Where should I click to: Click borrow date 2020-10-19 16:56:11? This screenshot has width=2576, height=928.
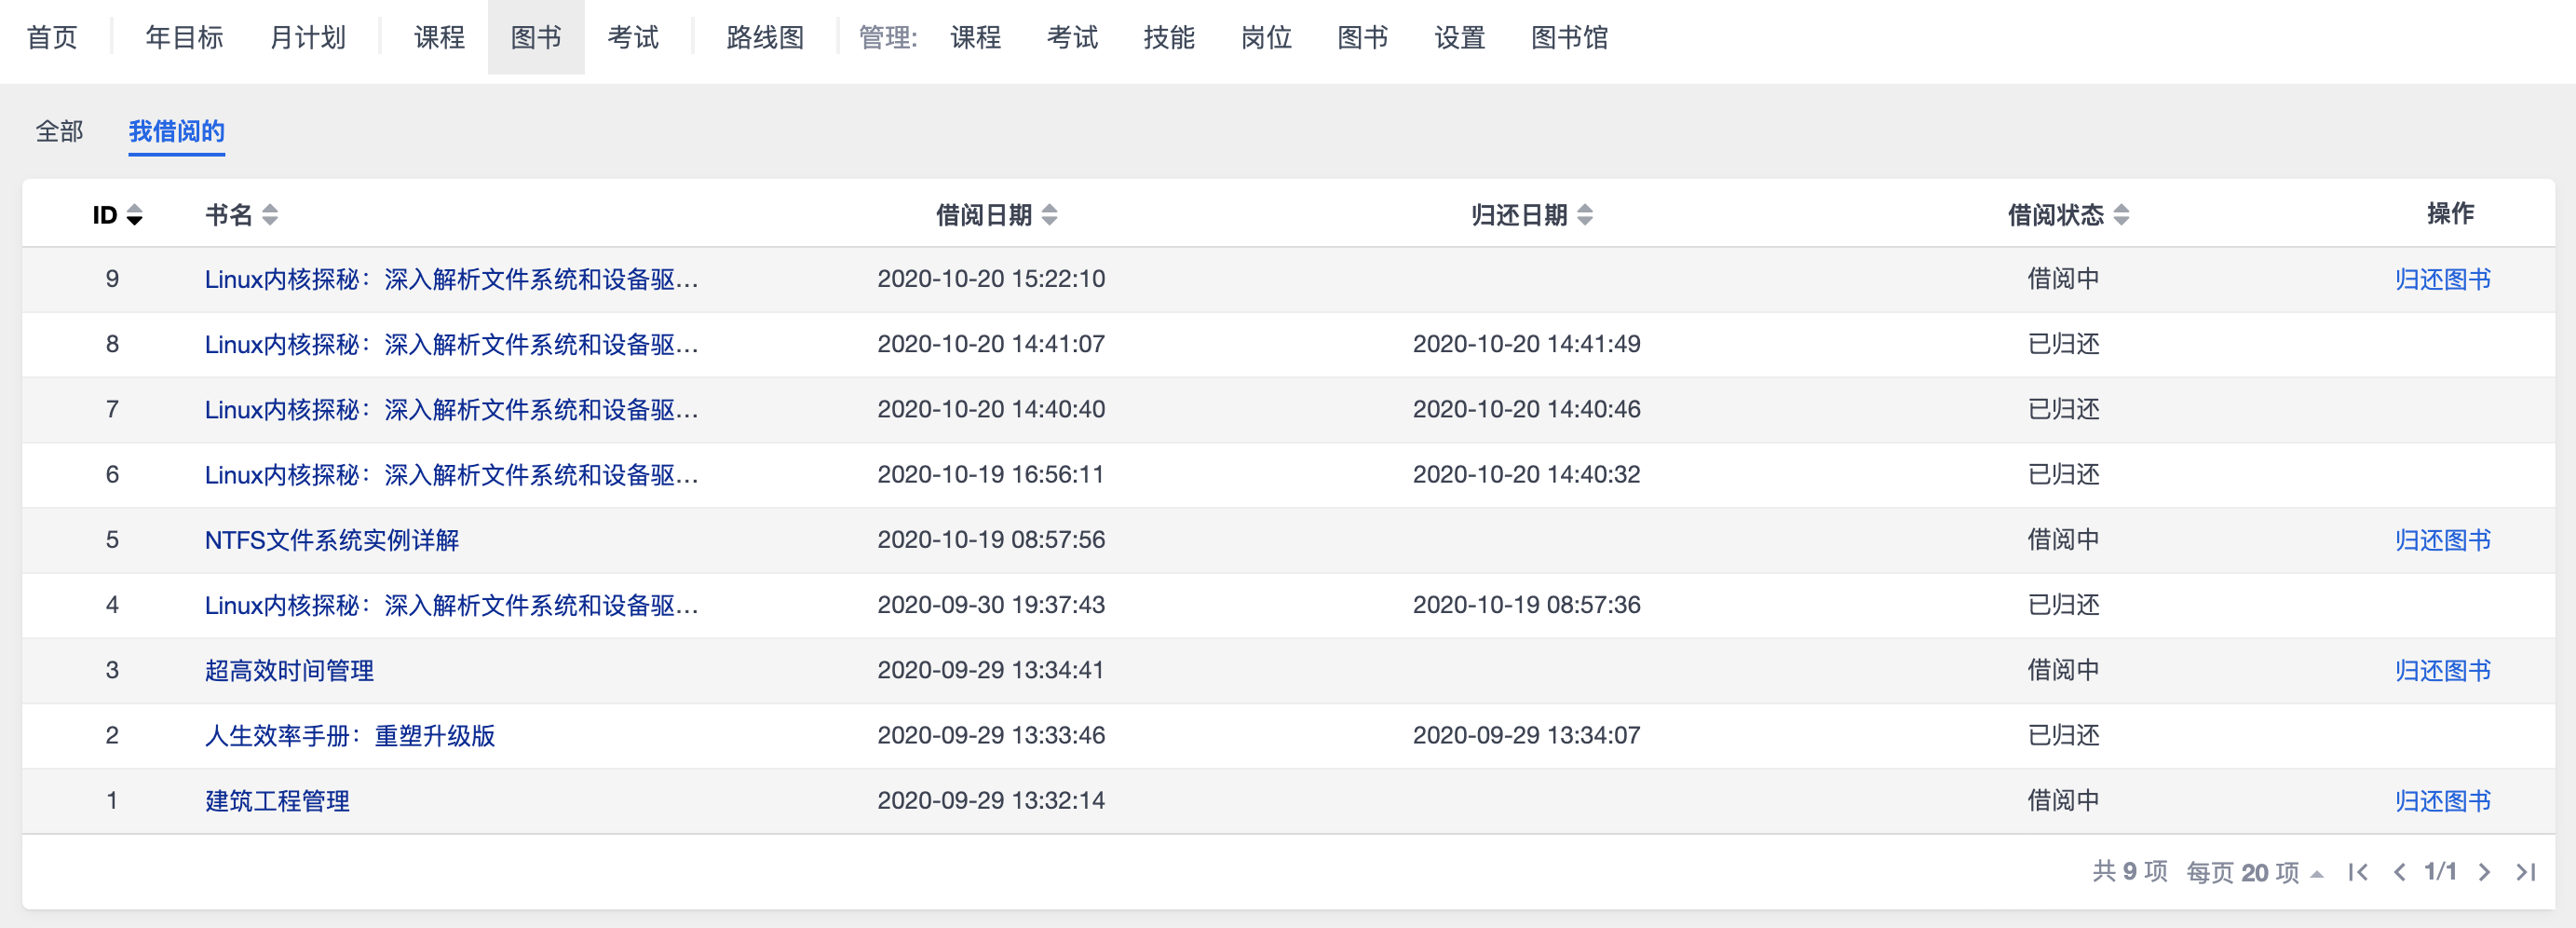[991, 474]
